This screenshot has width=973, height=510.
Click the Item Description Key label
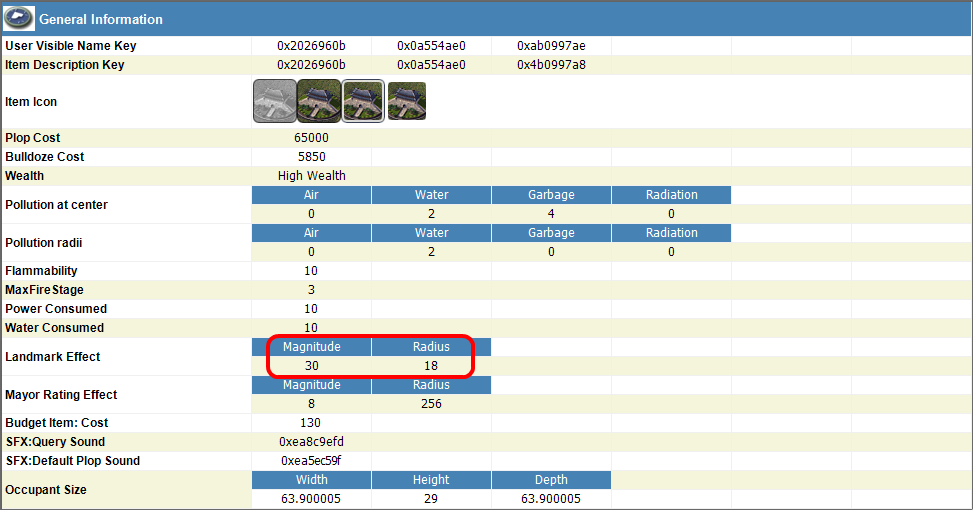click(65, 65)
